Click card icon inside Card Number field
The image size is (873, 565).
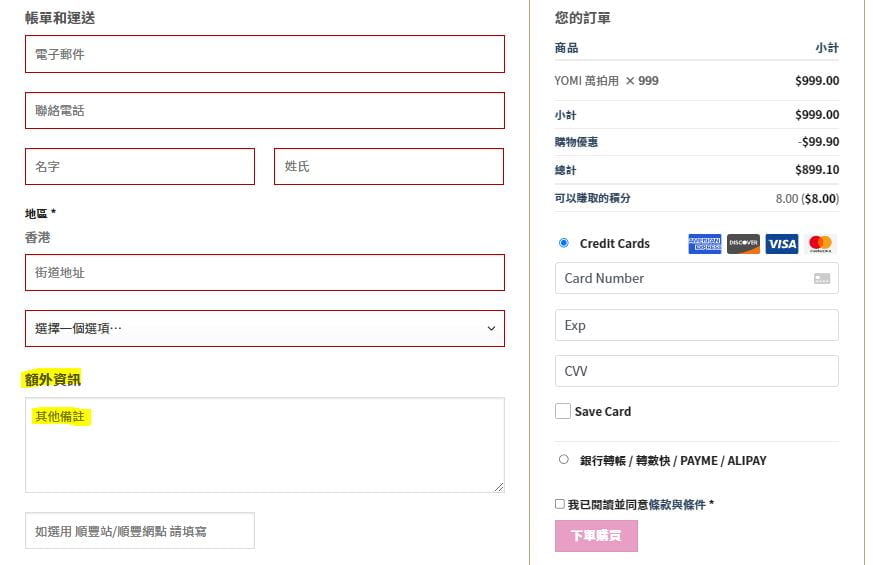point(822,278)
